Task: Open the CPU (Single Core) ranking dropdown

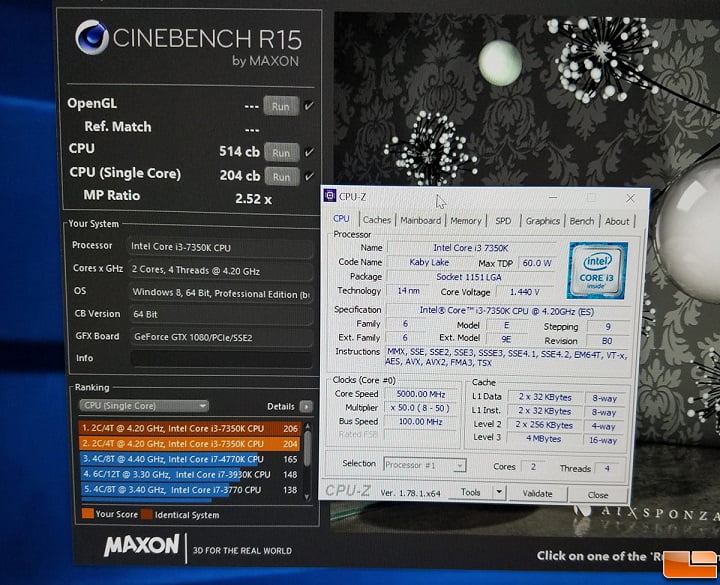Action: pyautogui.click(x=143, y=406)
